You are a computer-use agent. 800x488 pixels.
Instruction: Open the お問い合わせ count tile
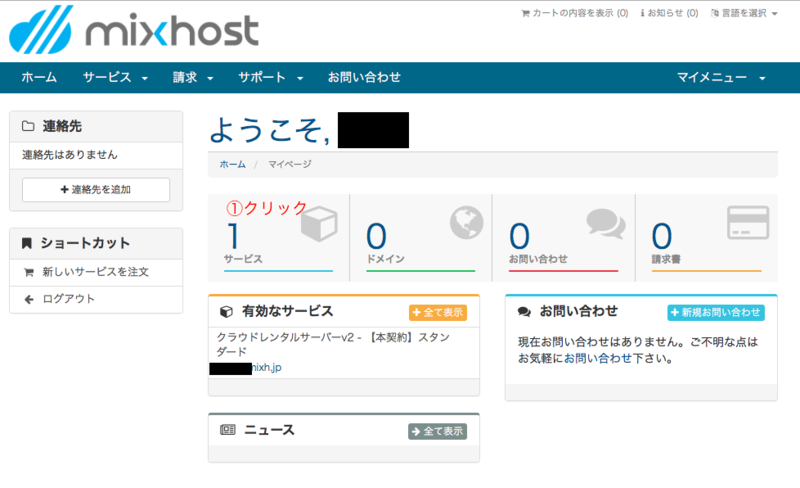click(563, 237)
